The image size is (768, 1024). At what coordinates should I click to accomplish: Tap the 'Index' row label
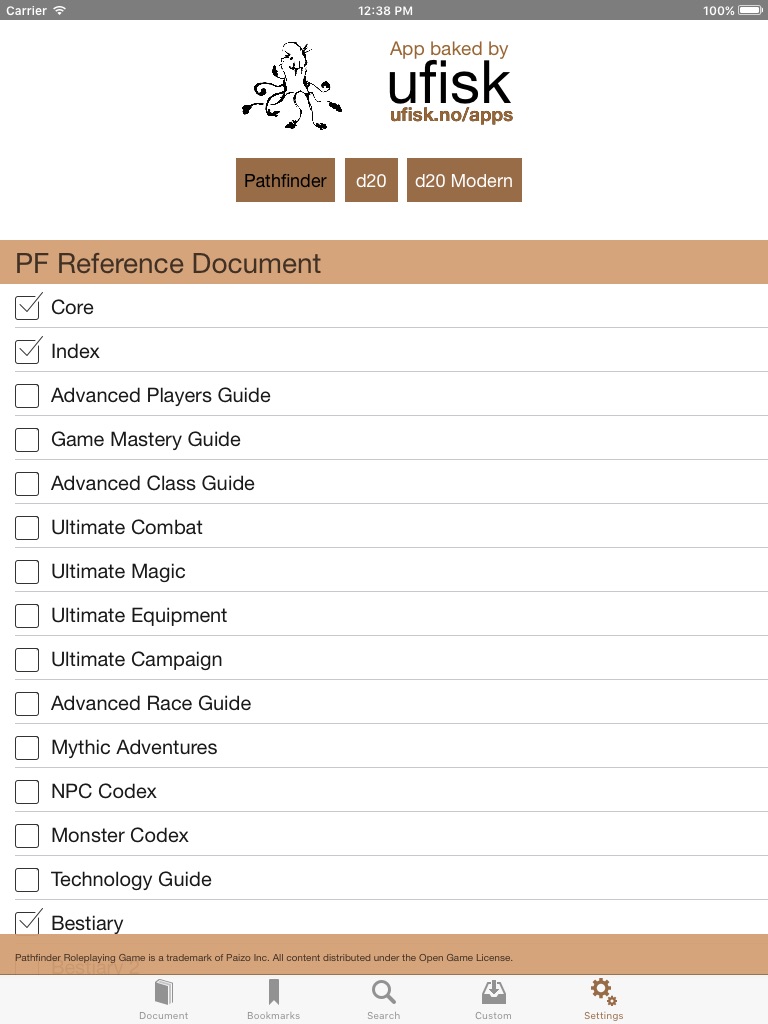click(75, 351)
